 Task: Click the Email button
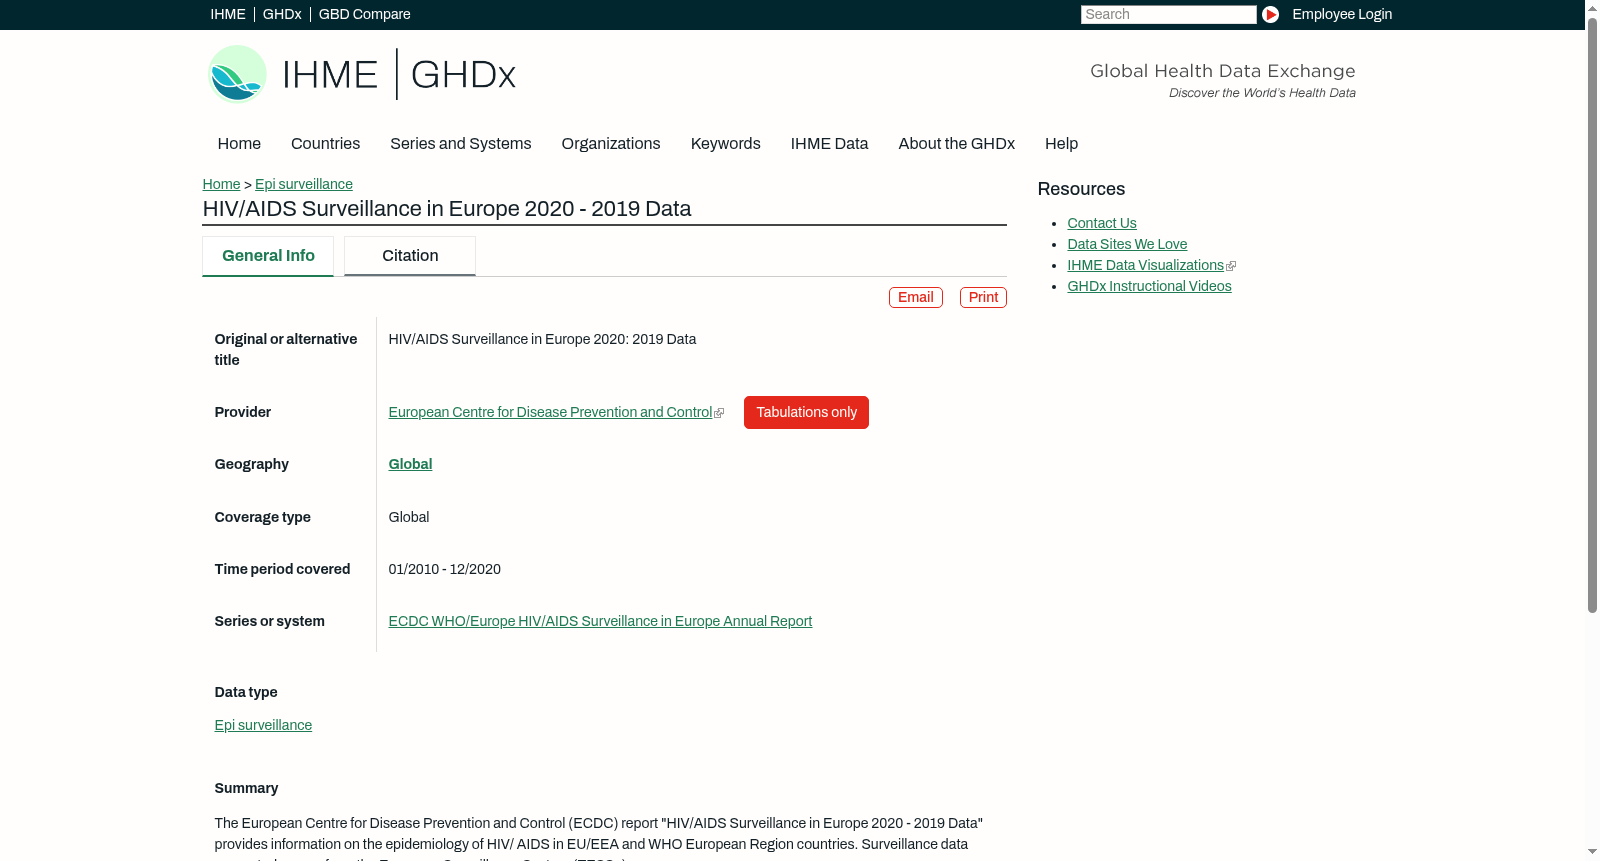(x=916, y=298)
